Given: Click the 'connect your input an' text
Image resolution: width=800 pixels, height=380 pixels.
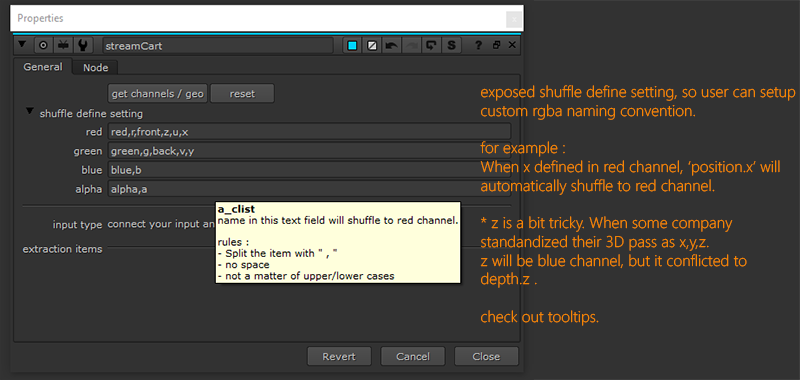Looking at the screenshot, I should pyautogui.click(x=161, y=224).
